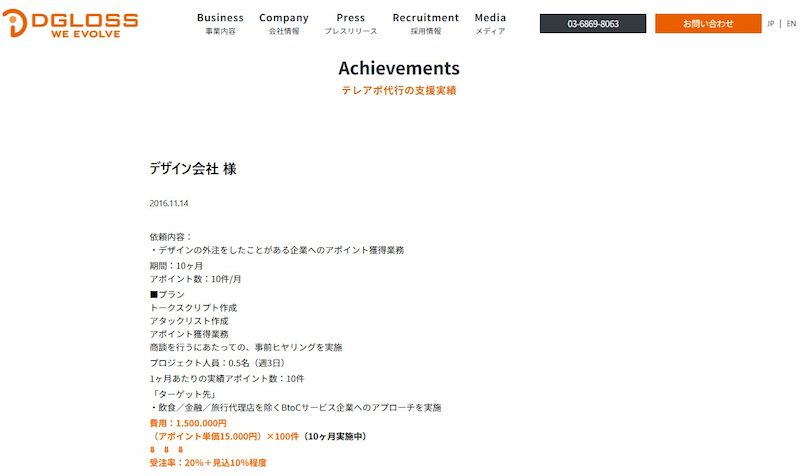Click the プロジェクト人員：0.5名 line
This screenshot has width=800, height=476.
(217, 363)
